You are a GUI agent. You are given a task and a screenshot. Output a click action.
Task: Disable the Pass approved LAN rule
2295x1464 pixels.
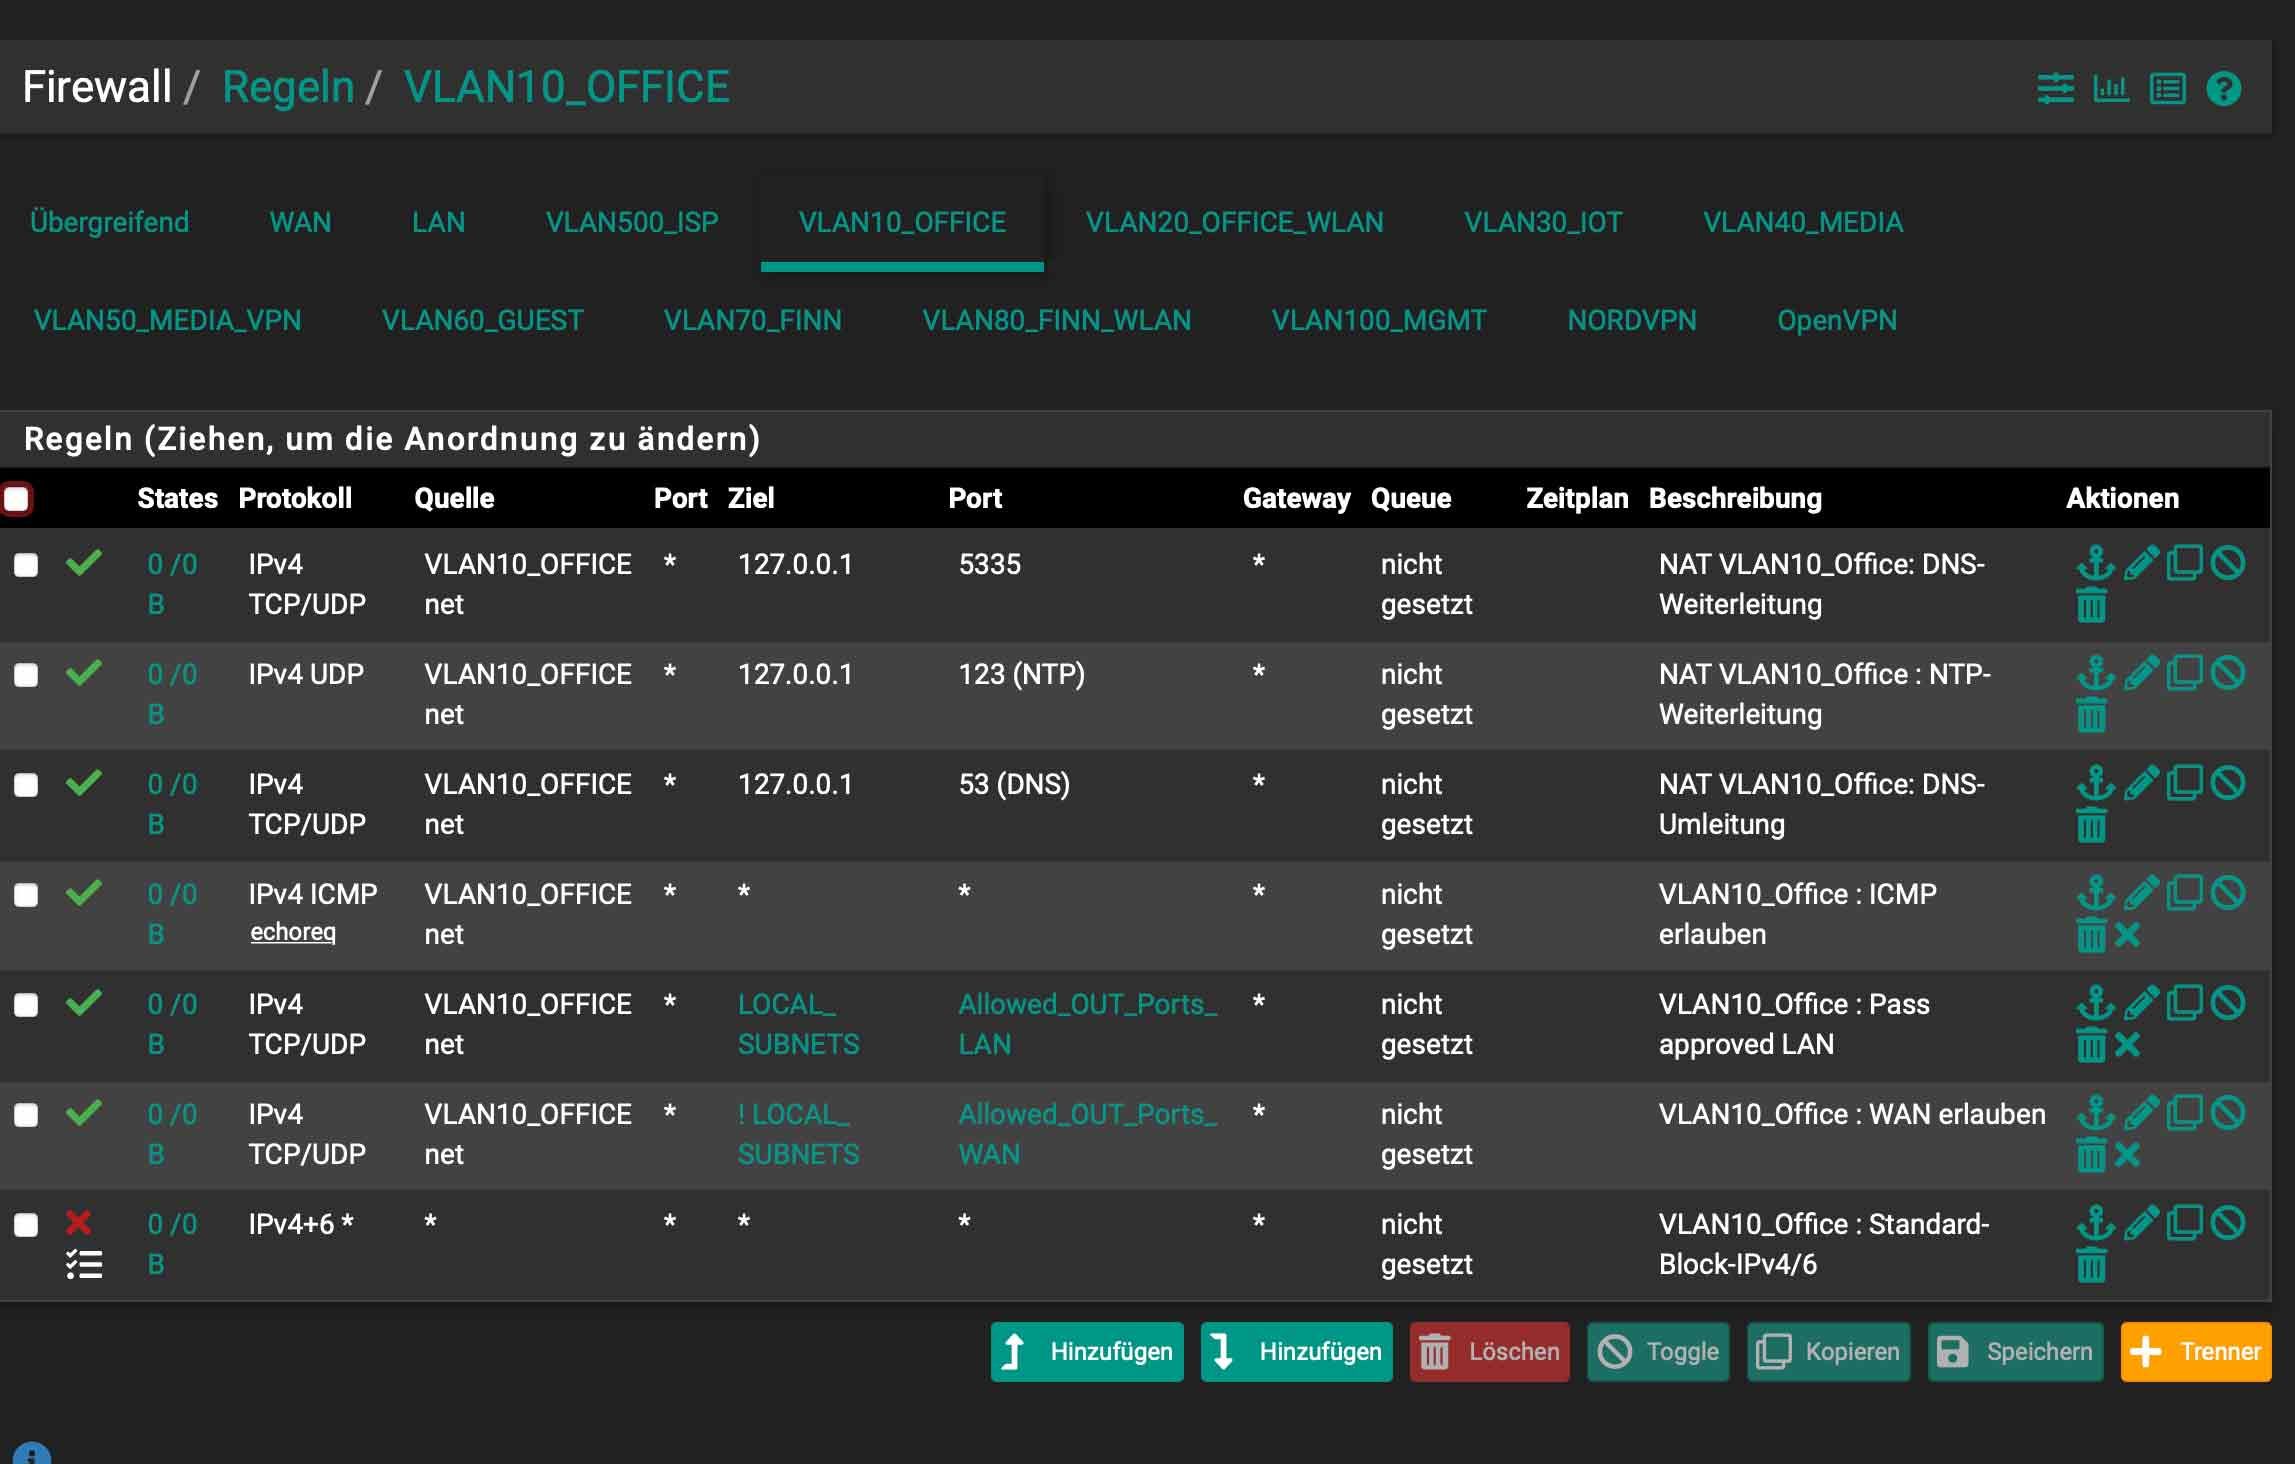[2228, 1003]
